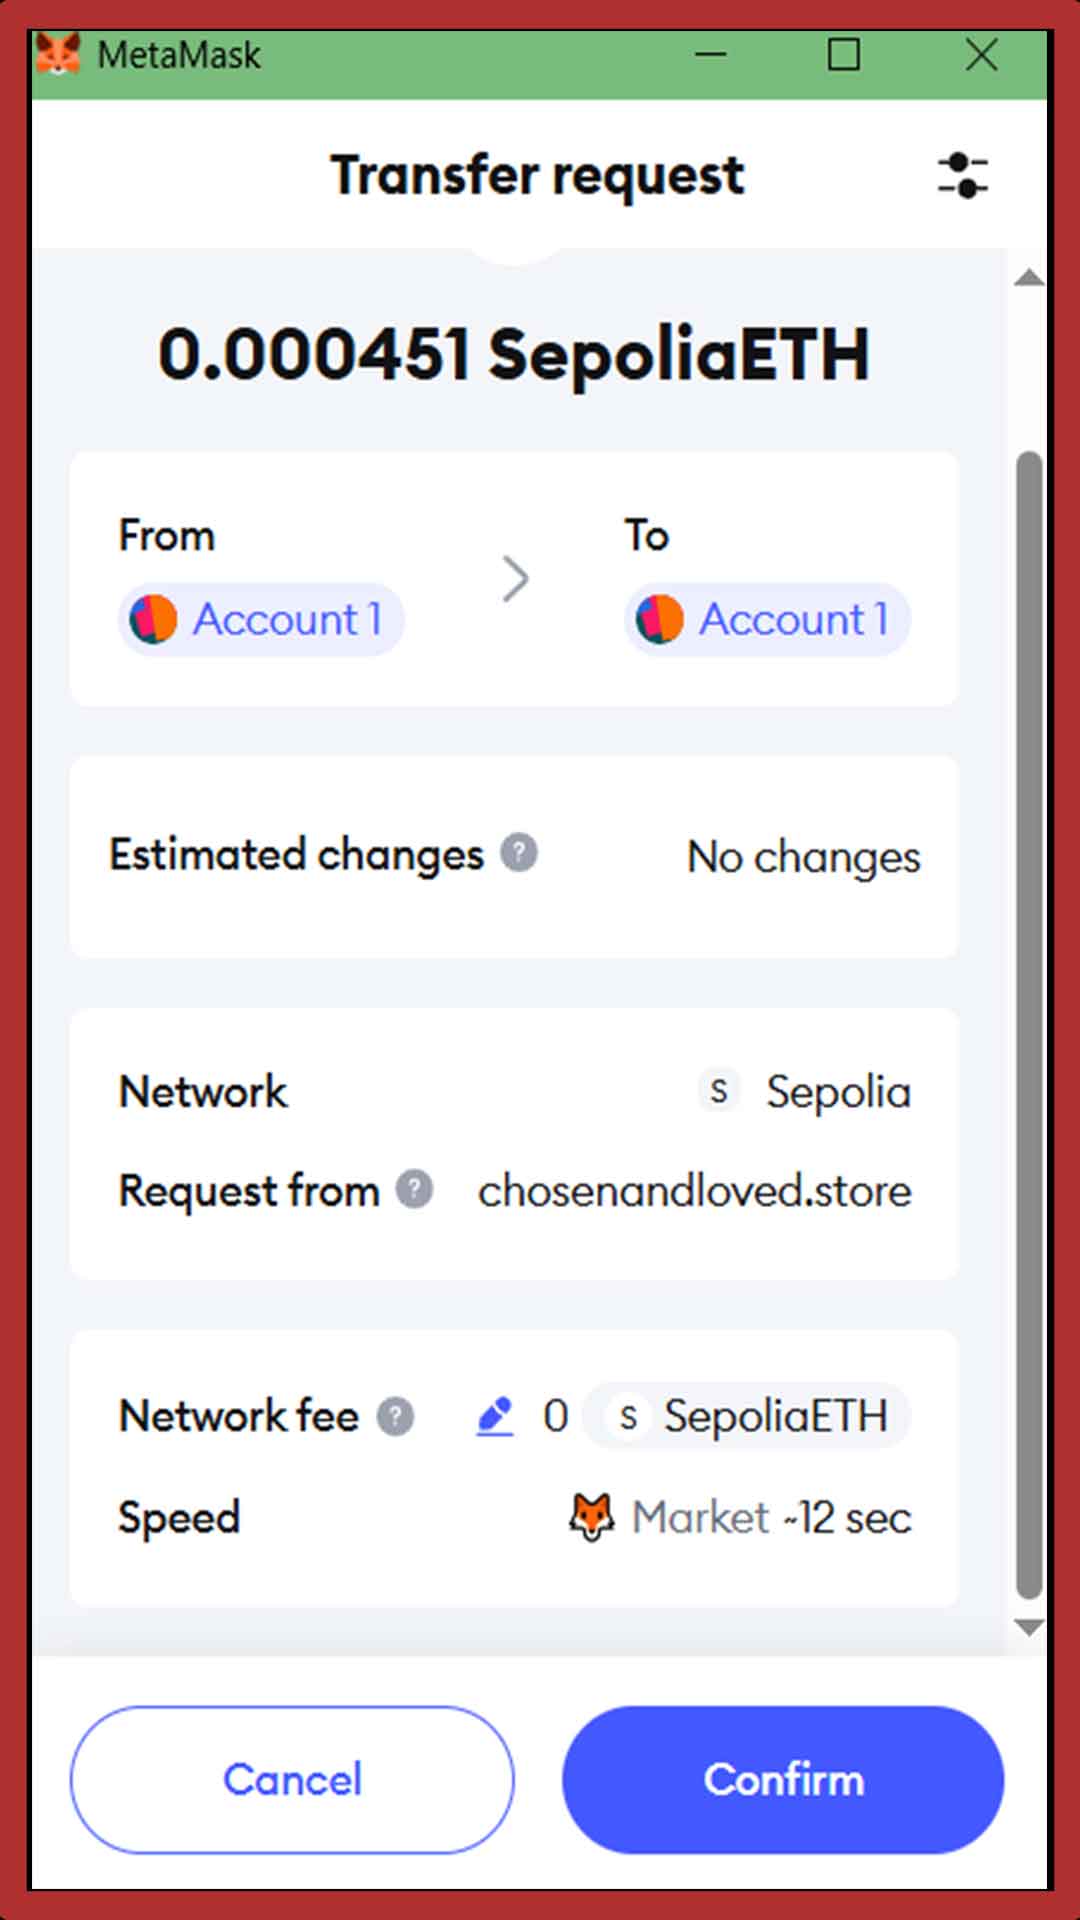This screenshot has width=1080, height=1920.
Task: Click the chosenandloved.store request origin
Action: point(694,1191)
